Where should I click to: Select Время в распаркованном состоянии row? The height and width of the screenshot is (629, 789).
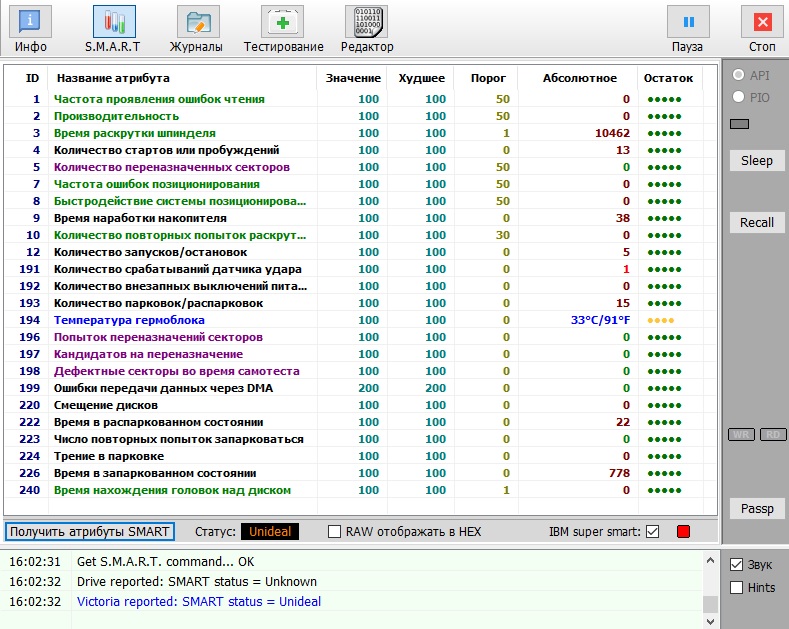coord(360,422)
